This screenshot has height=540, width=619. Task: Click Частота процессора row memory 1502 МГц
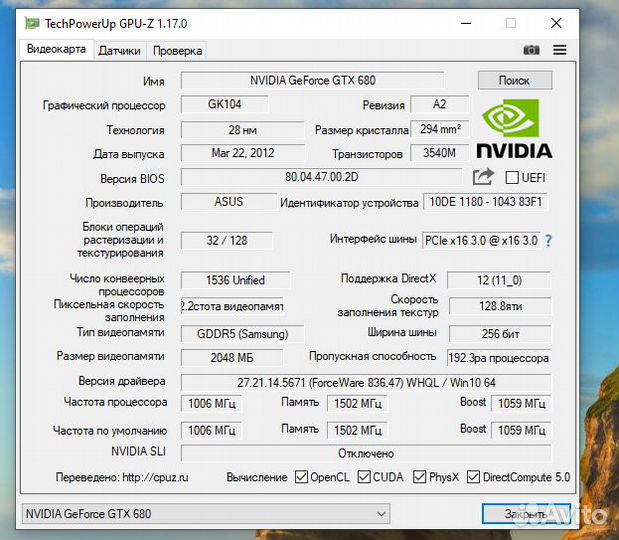click(357, 403)
